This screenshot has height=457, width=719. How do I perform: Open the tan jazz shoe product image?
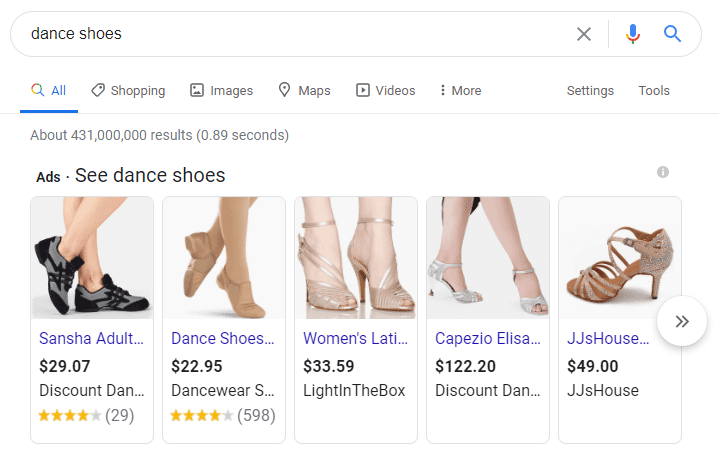click(224, 258)
